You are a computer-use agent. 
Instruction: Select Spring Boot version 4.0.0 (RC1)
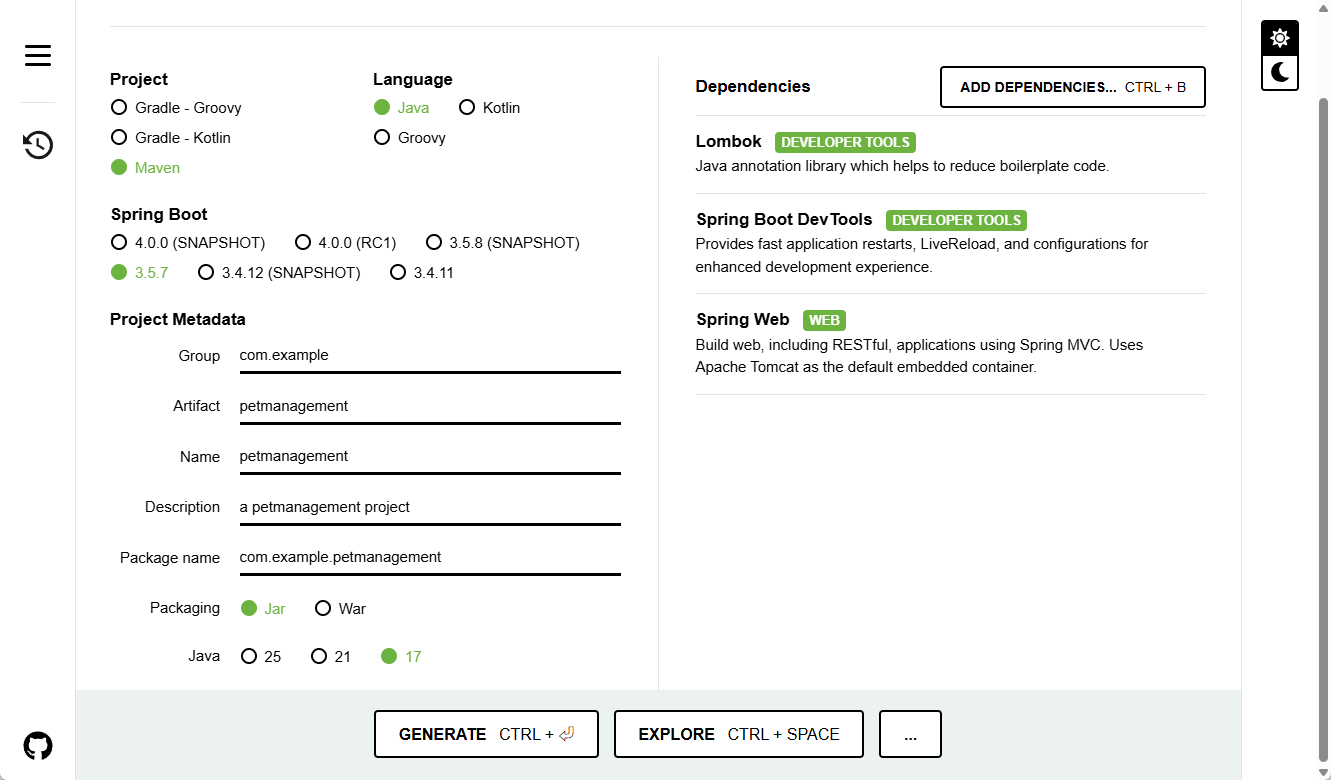pyautogui.click(x=303, y=242)
